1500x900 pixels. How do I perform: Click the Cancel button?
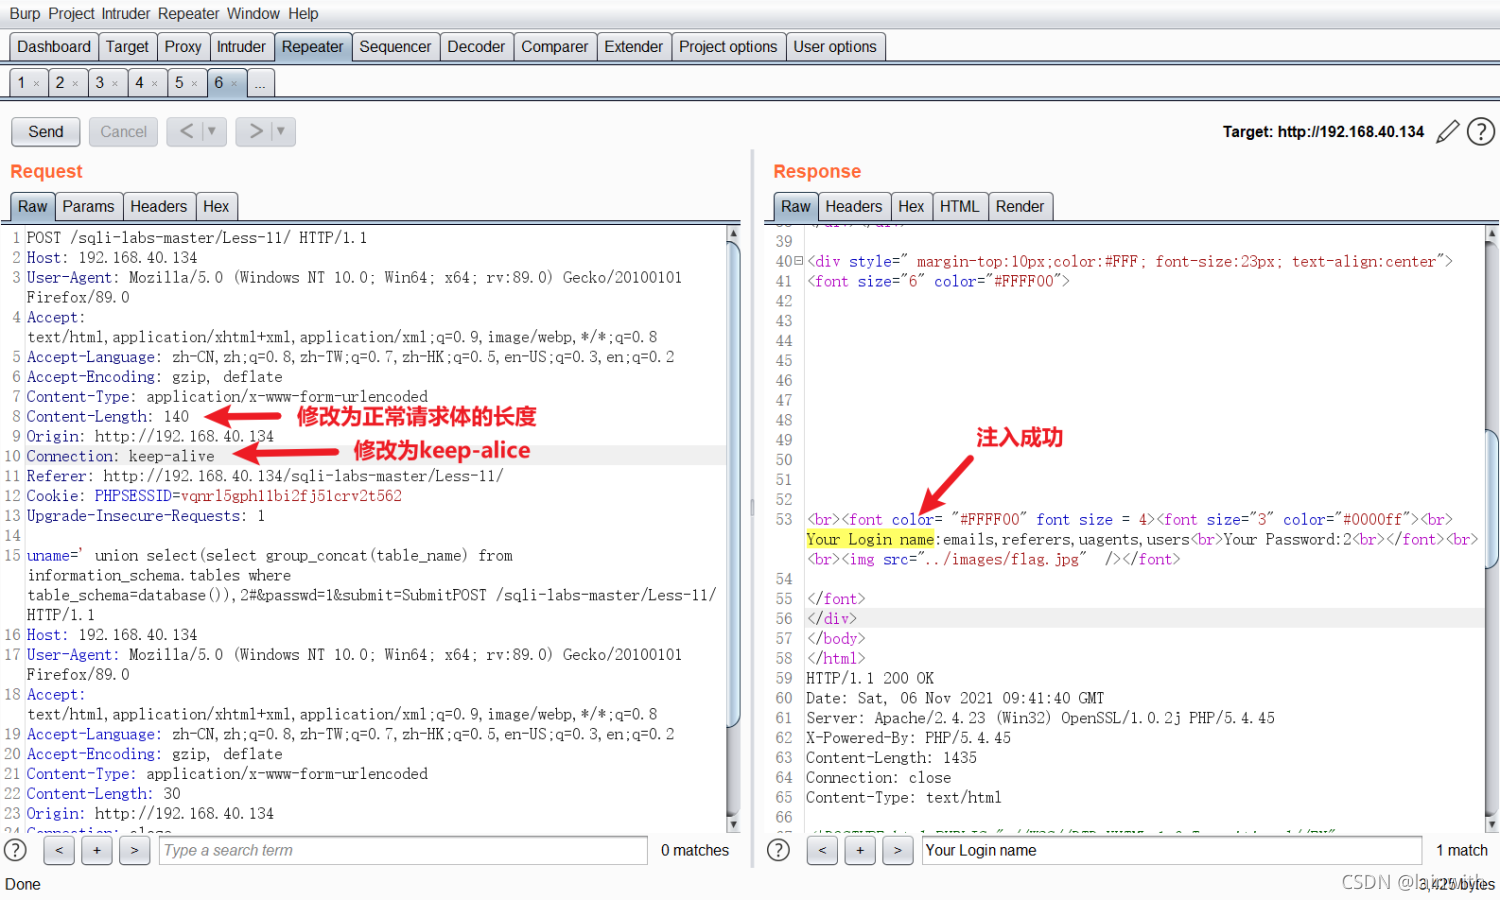[x=123, y=131]
